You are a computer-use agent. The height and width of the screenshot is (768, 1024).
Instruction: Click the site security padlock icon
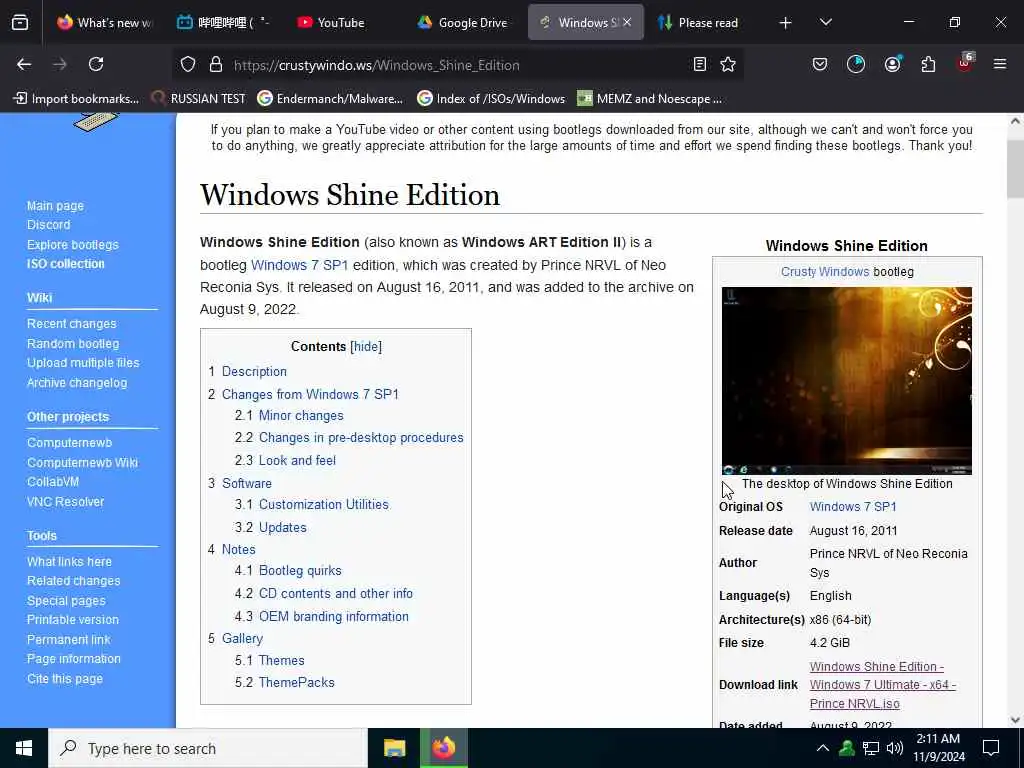216,65
